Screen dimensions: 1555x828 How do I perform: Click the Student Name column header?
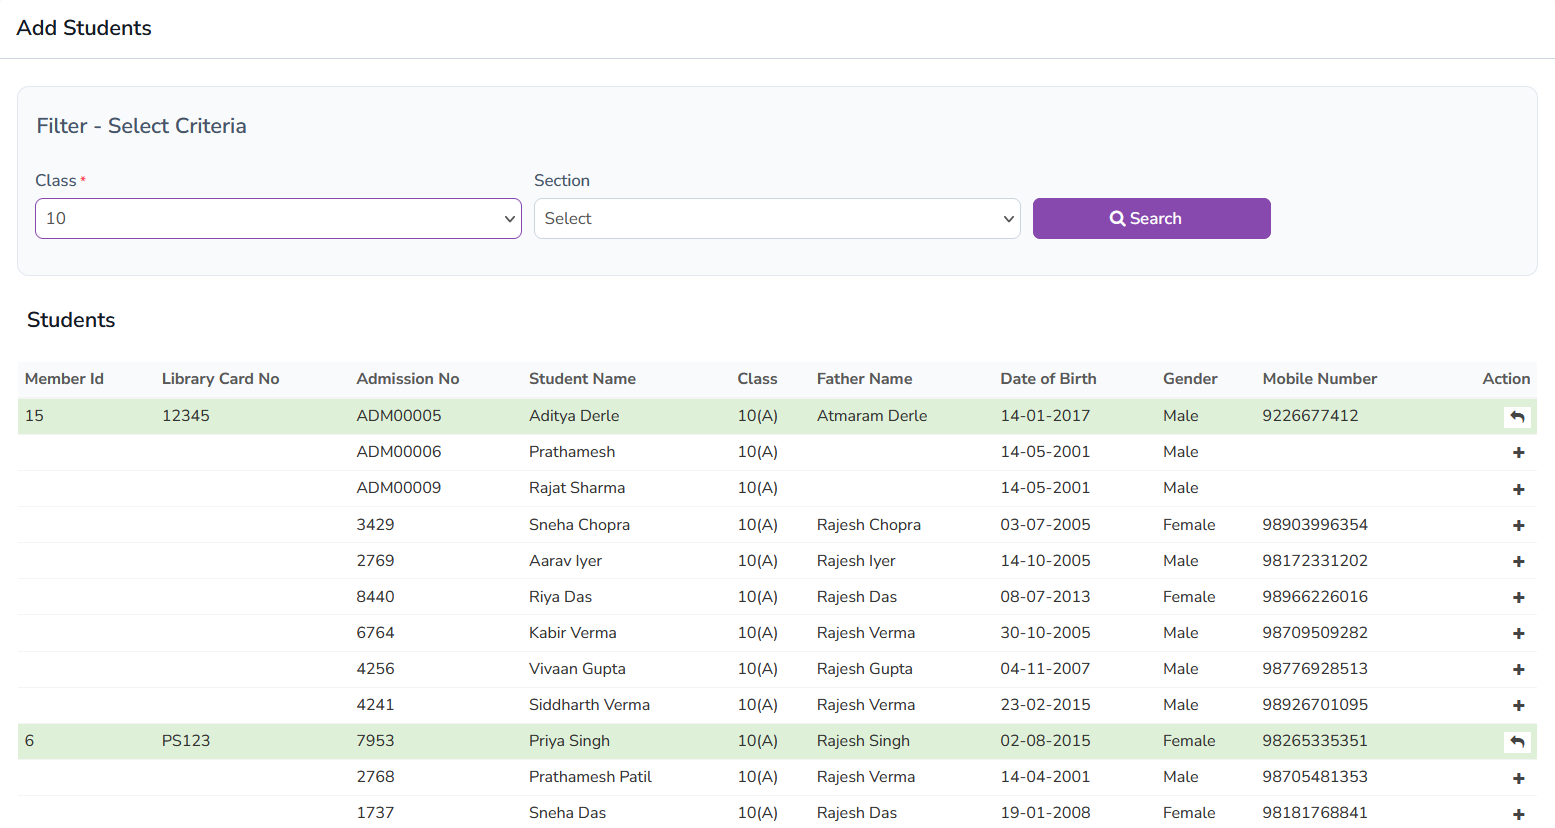click(x=582, y=379)
